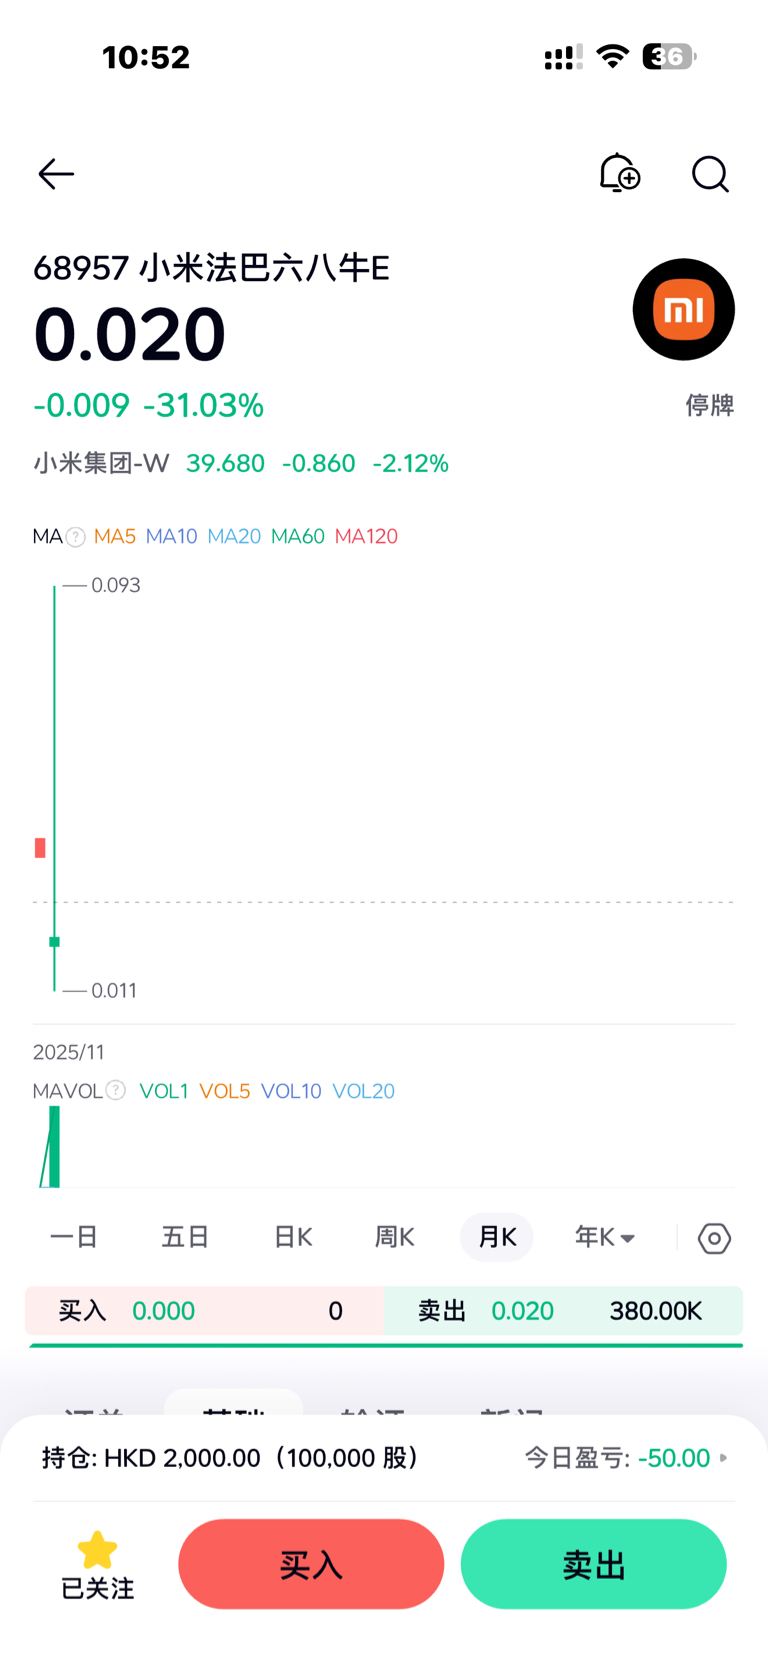Select the 一日 chart tab

(74, 1237)
